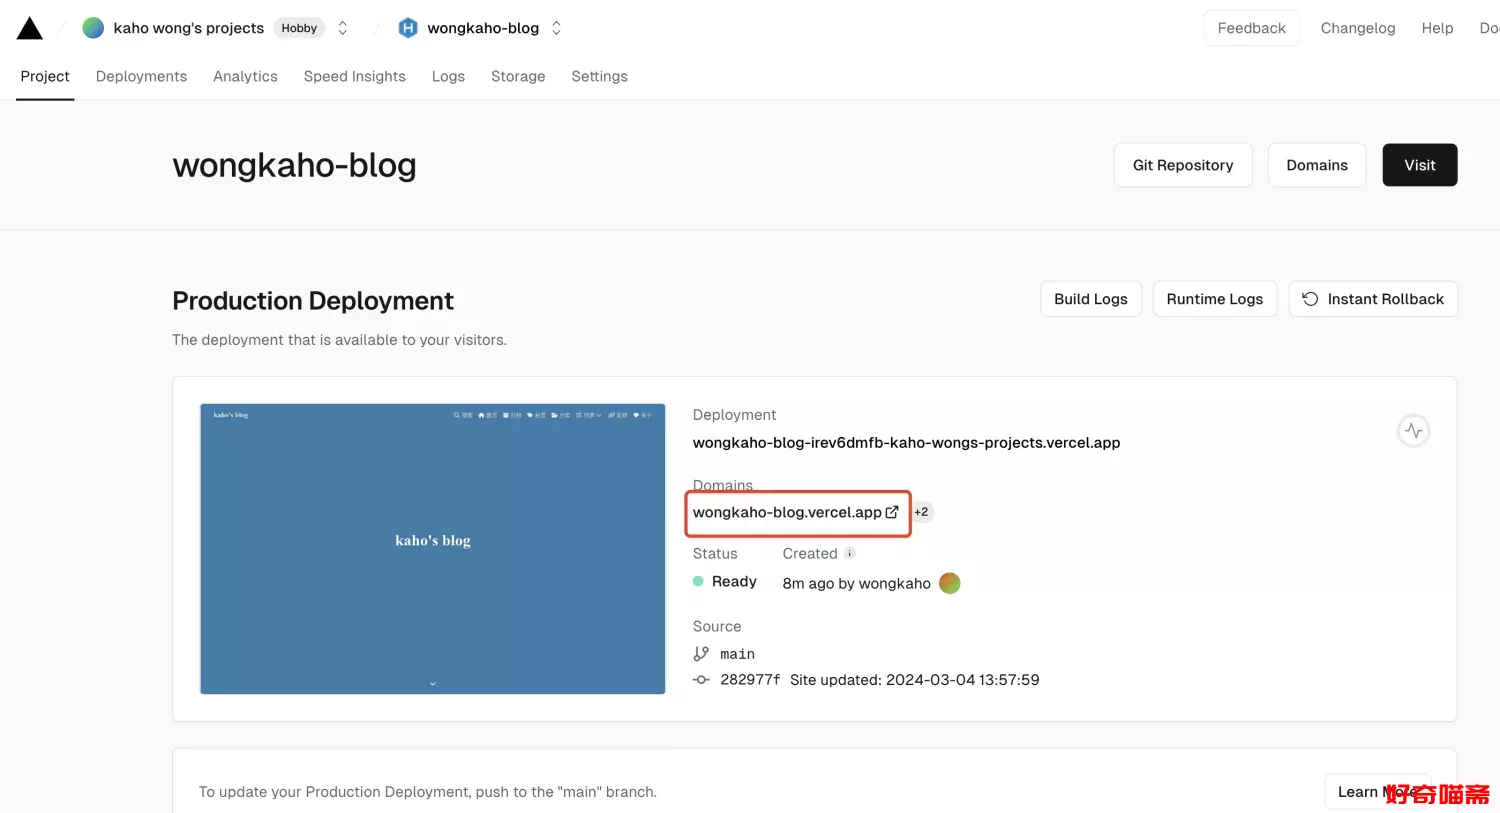1500x813 pixels.
Task: Click the wongkaho-blog project hexagon icon
Action: tap(408, 28)
